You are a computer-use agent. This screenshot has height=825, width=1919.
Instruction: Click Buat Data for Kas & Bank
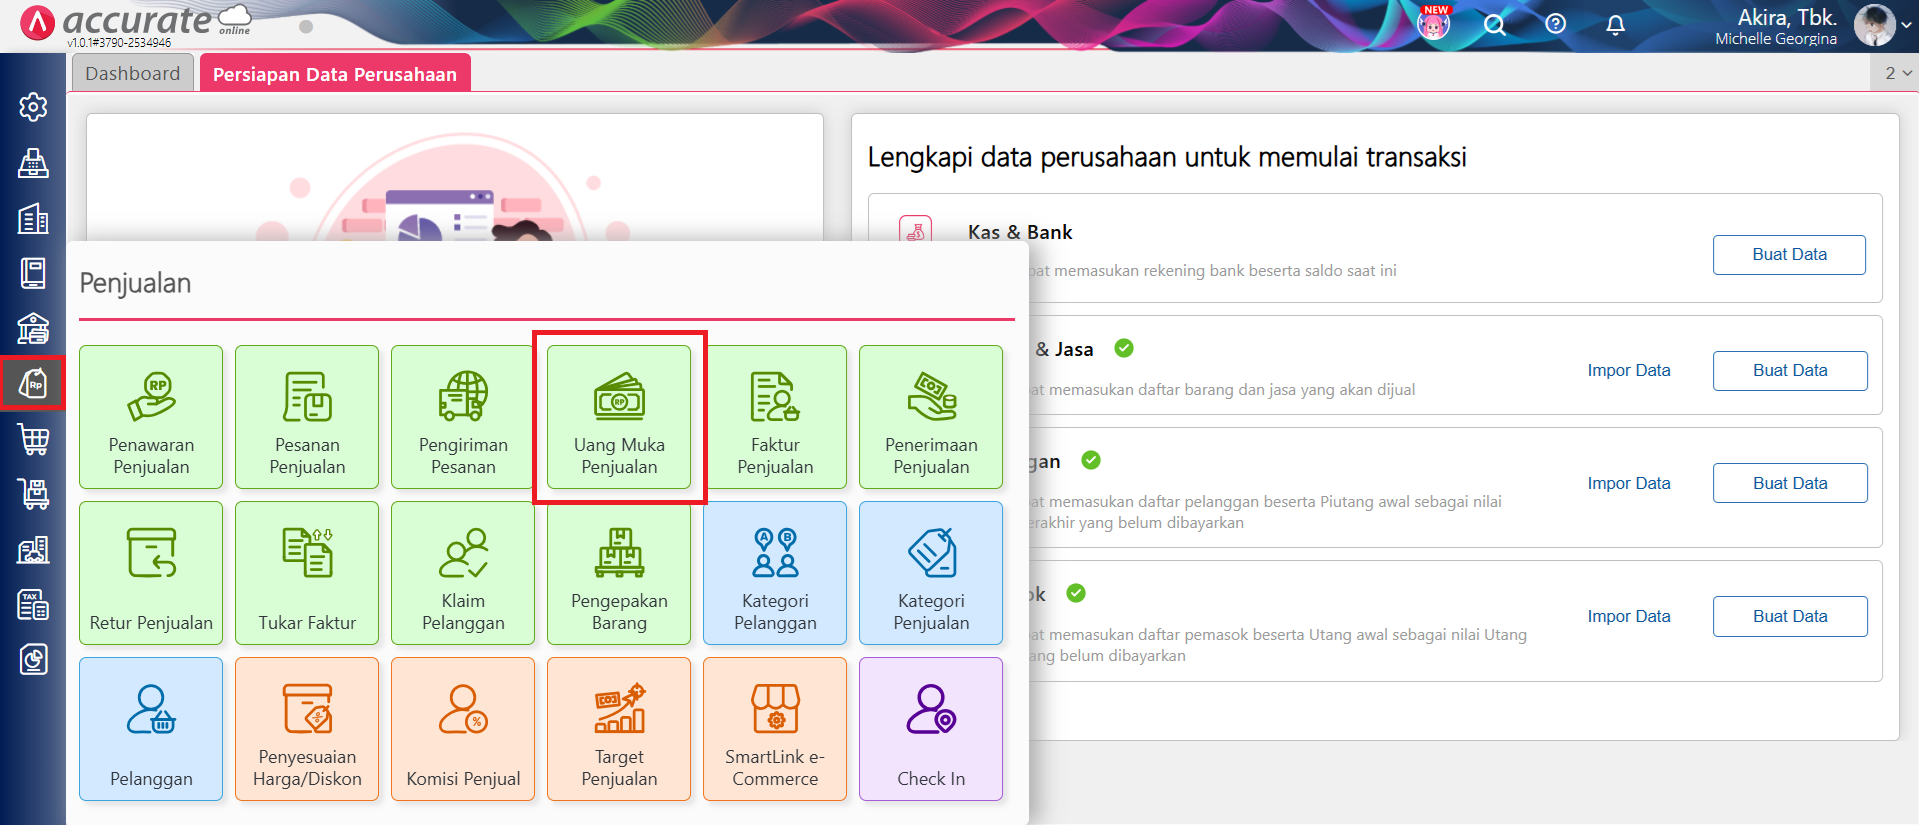click(1788, 255)
